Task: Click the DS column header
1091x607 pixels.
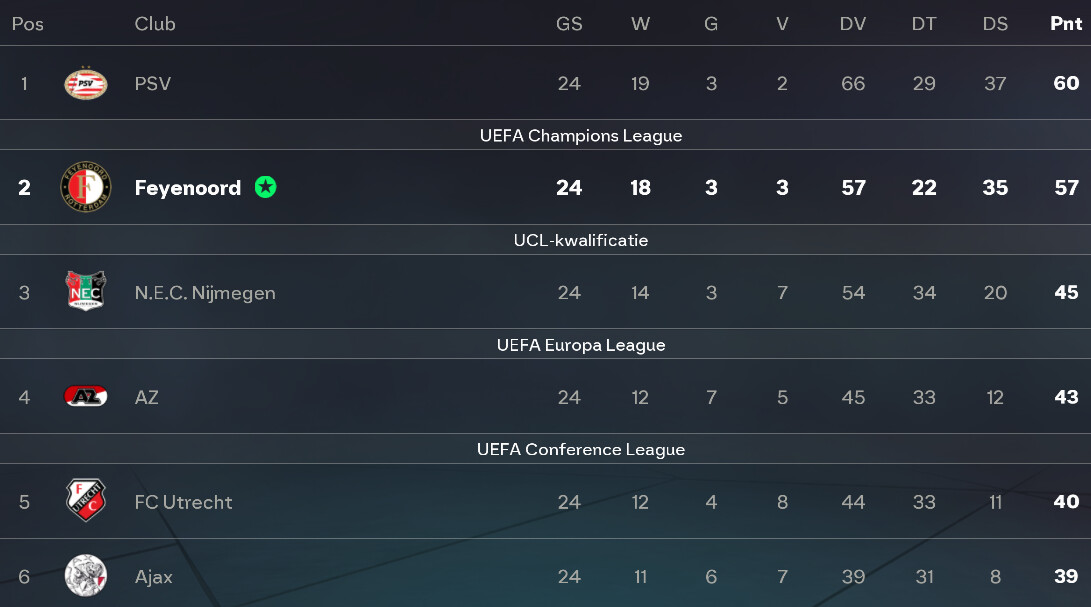Action: [995, 24]
